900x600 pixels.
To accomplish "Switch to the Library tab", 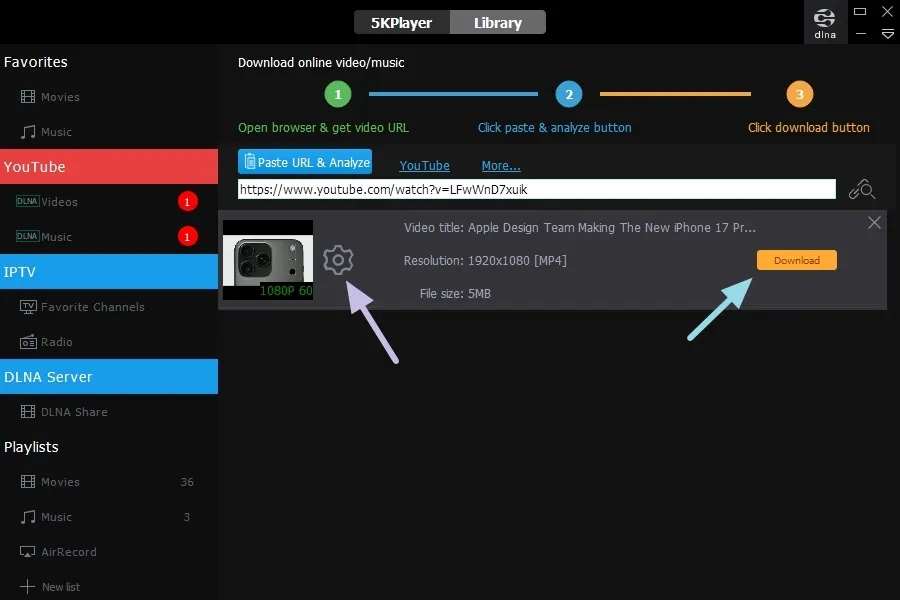I will [497, 22].
